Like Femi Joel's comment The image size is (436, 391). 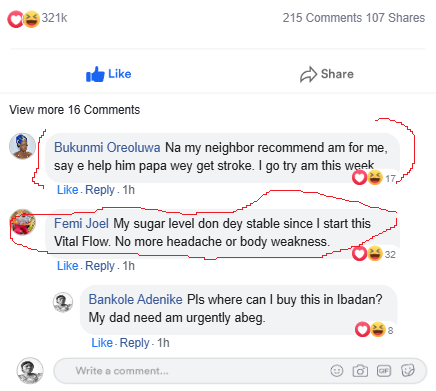tap(68, 266)
